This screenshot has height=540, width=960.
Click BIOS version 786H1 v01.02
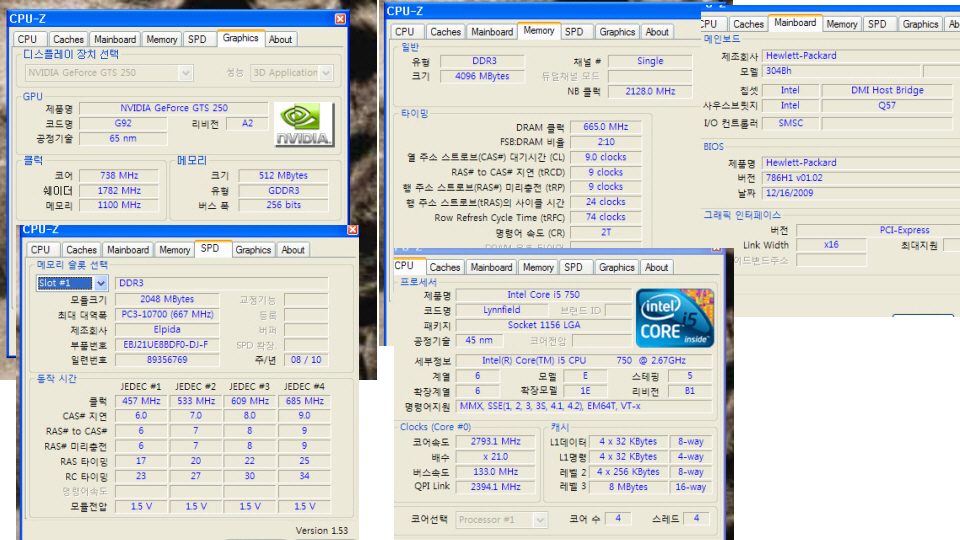pos(861,178)
